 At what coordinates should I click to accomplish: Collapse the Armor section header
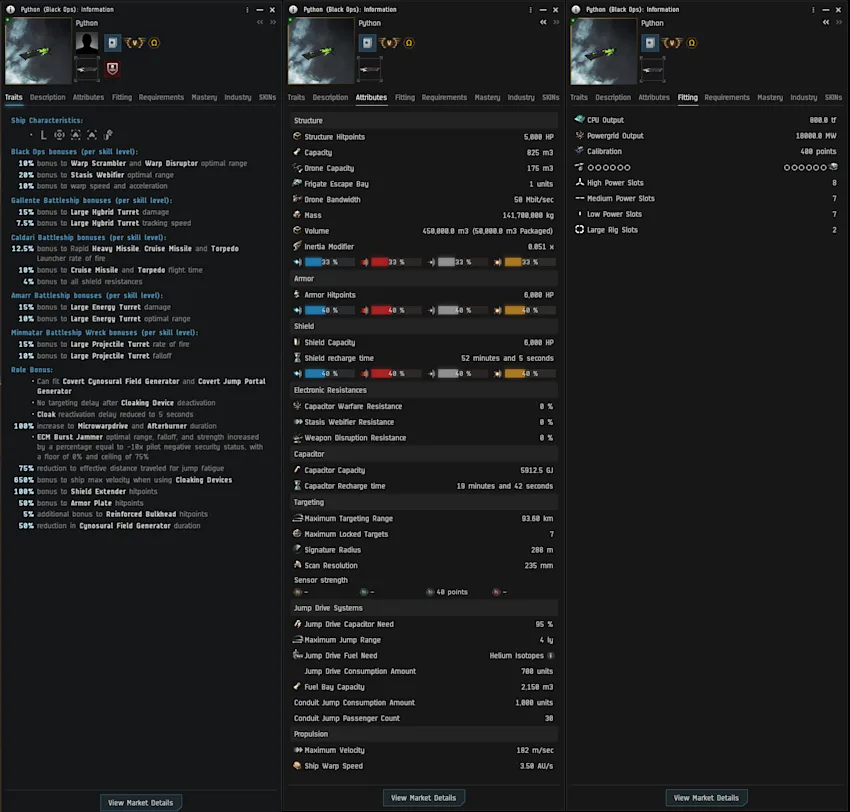(423, 278)
